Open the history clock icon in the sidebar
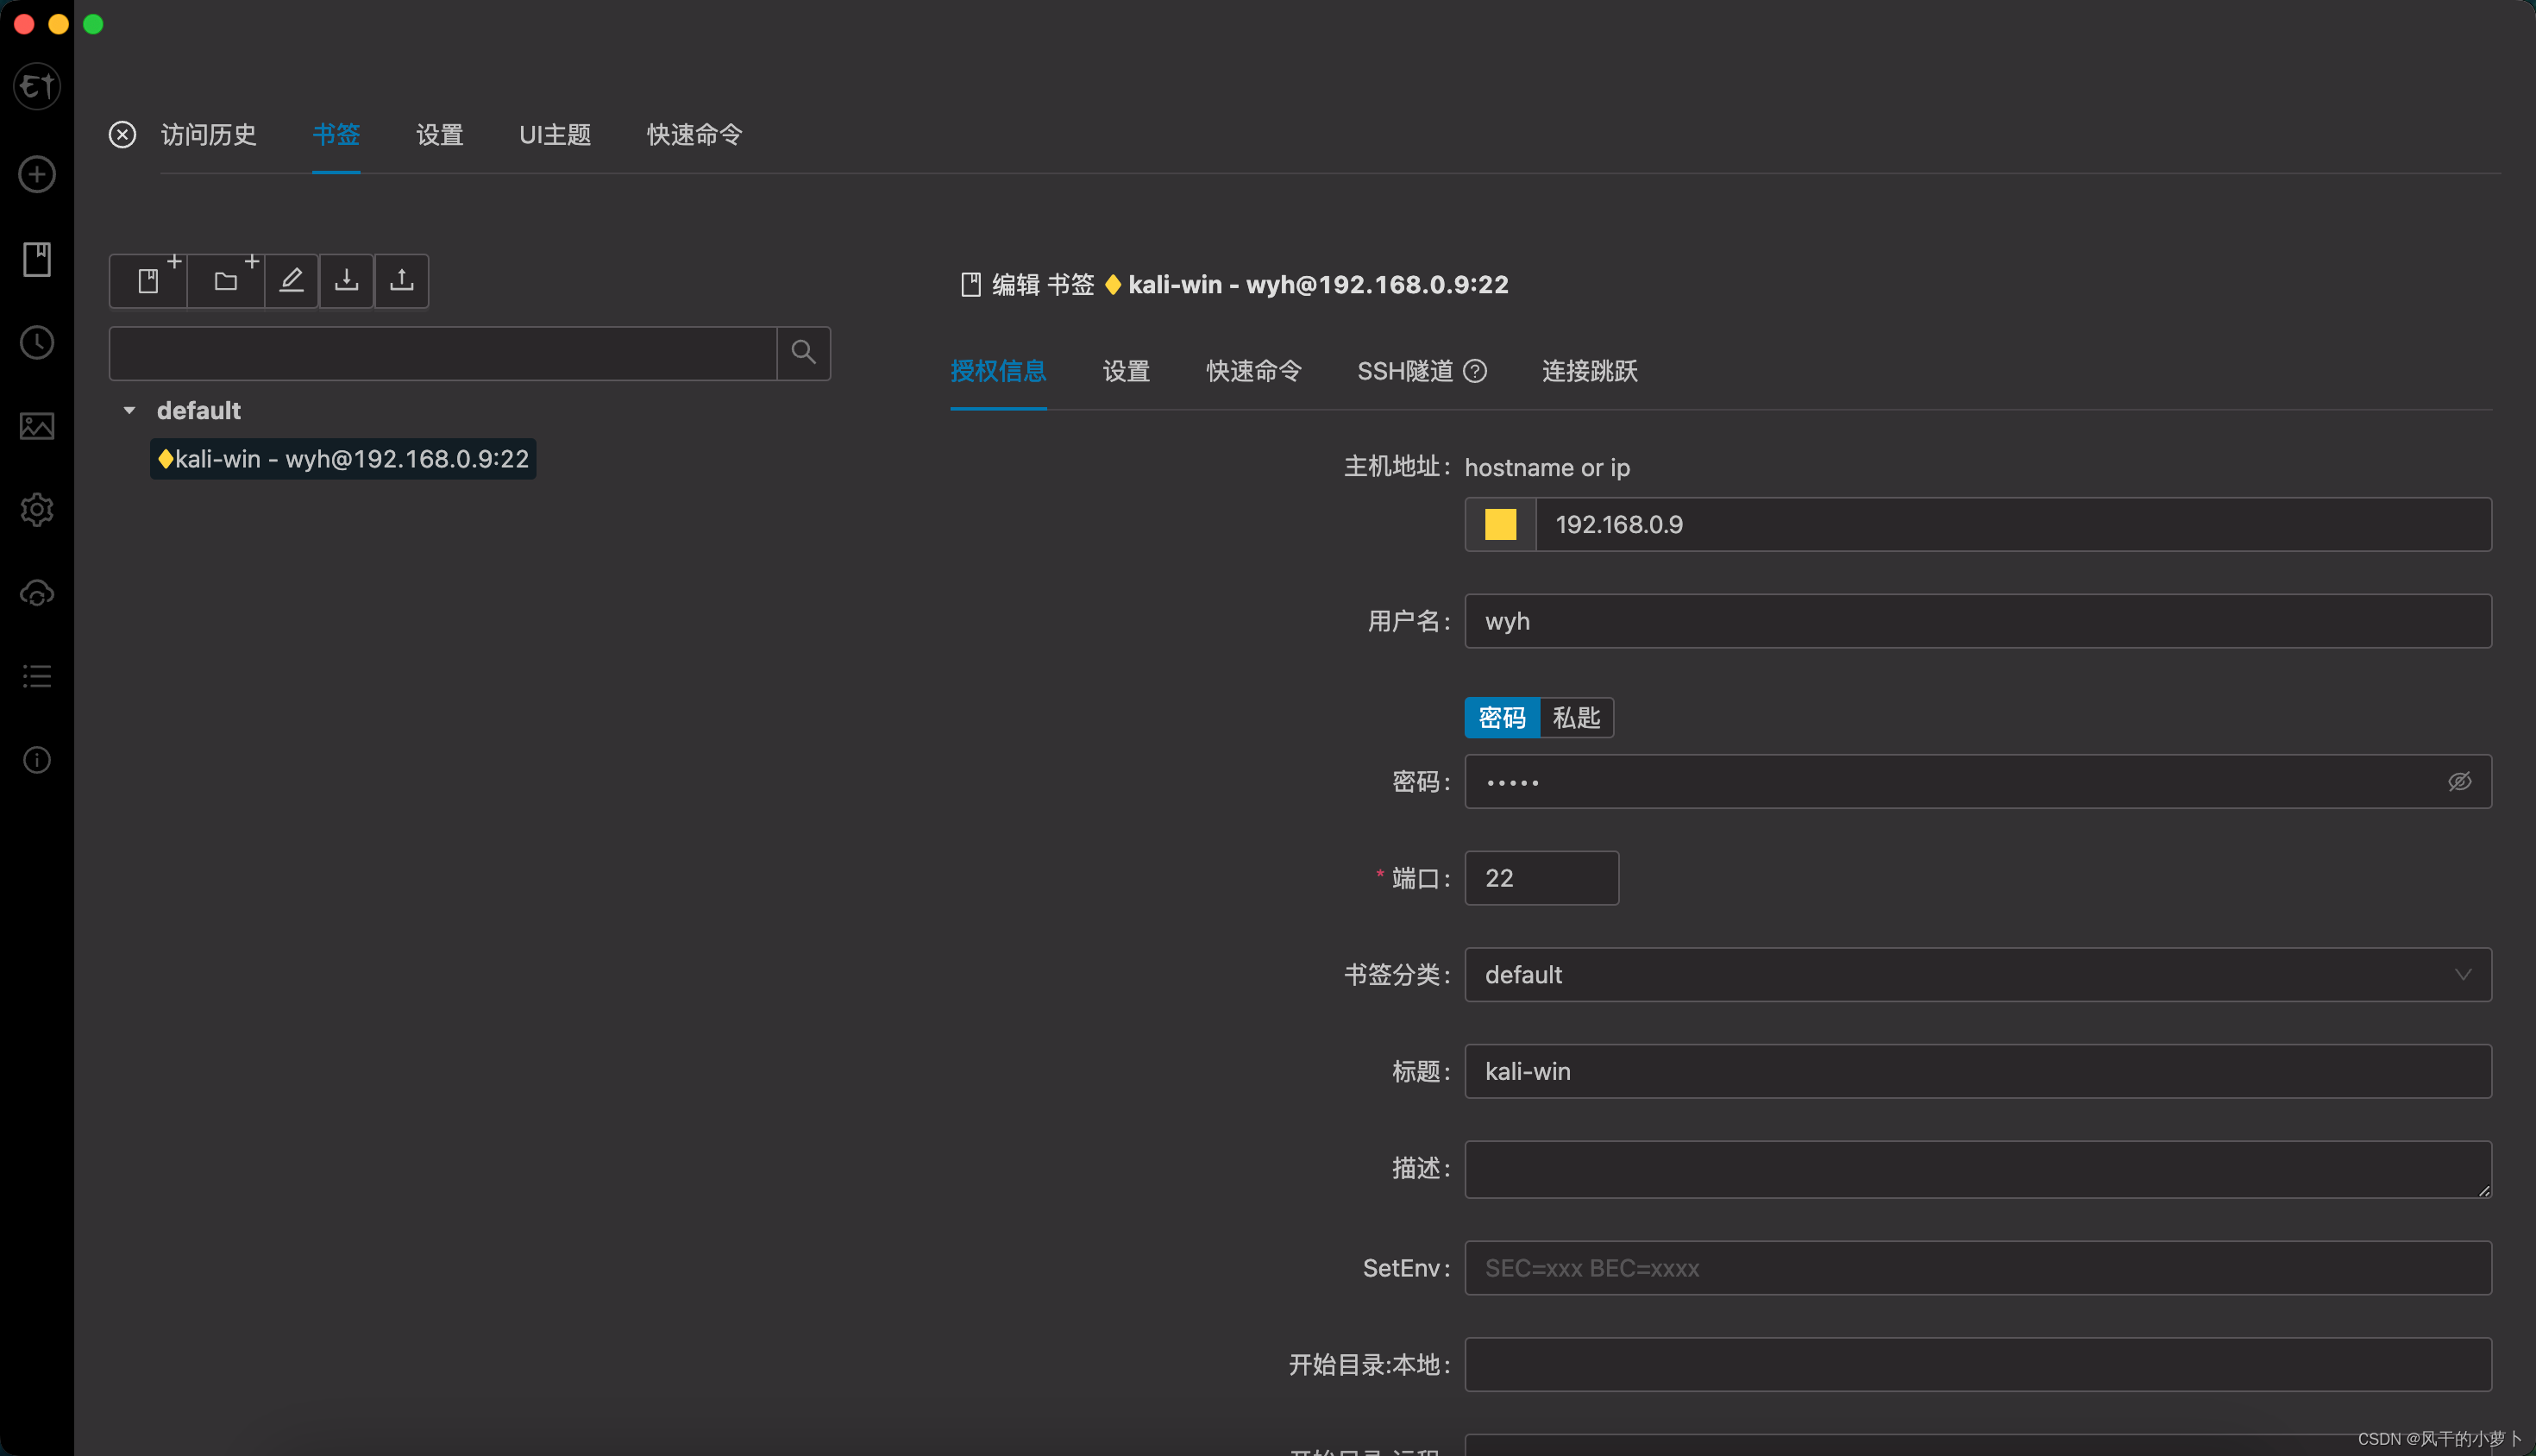 pyautogui.click(x=37, y=343)
